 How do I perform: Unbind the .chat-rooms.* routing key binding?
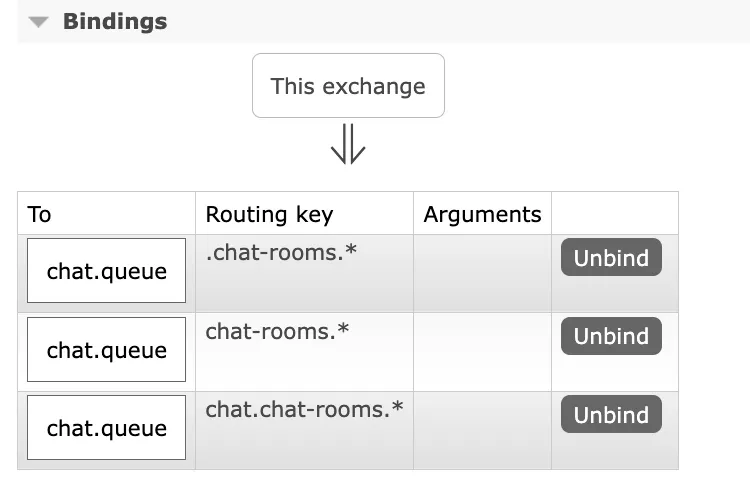(x=611, y=258)
